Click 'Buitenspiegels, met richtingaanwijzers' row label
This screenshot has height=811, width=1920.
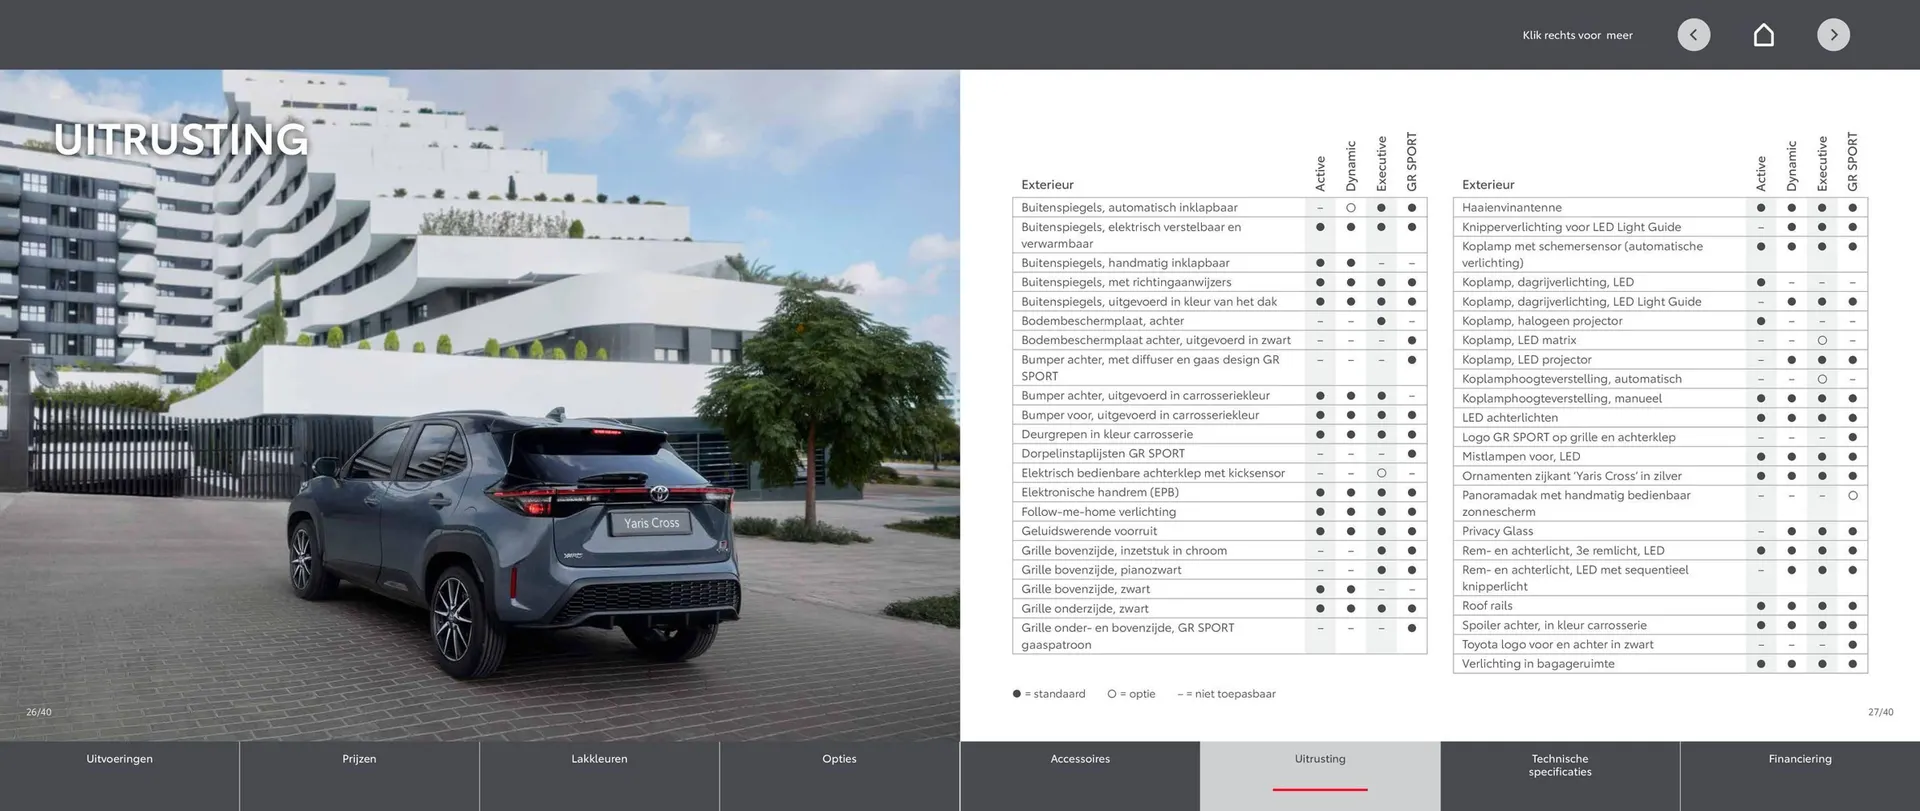coord(1126,282)
